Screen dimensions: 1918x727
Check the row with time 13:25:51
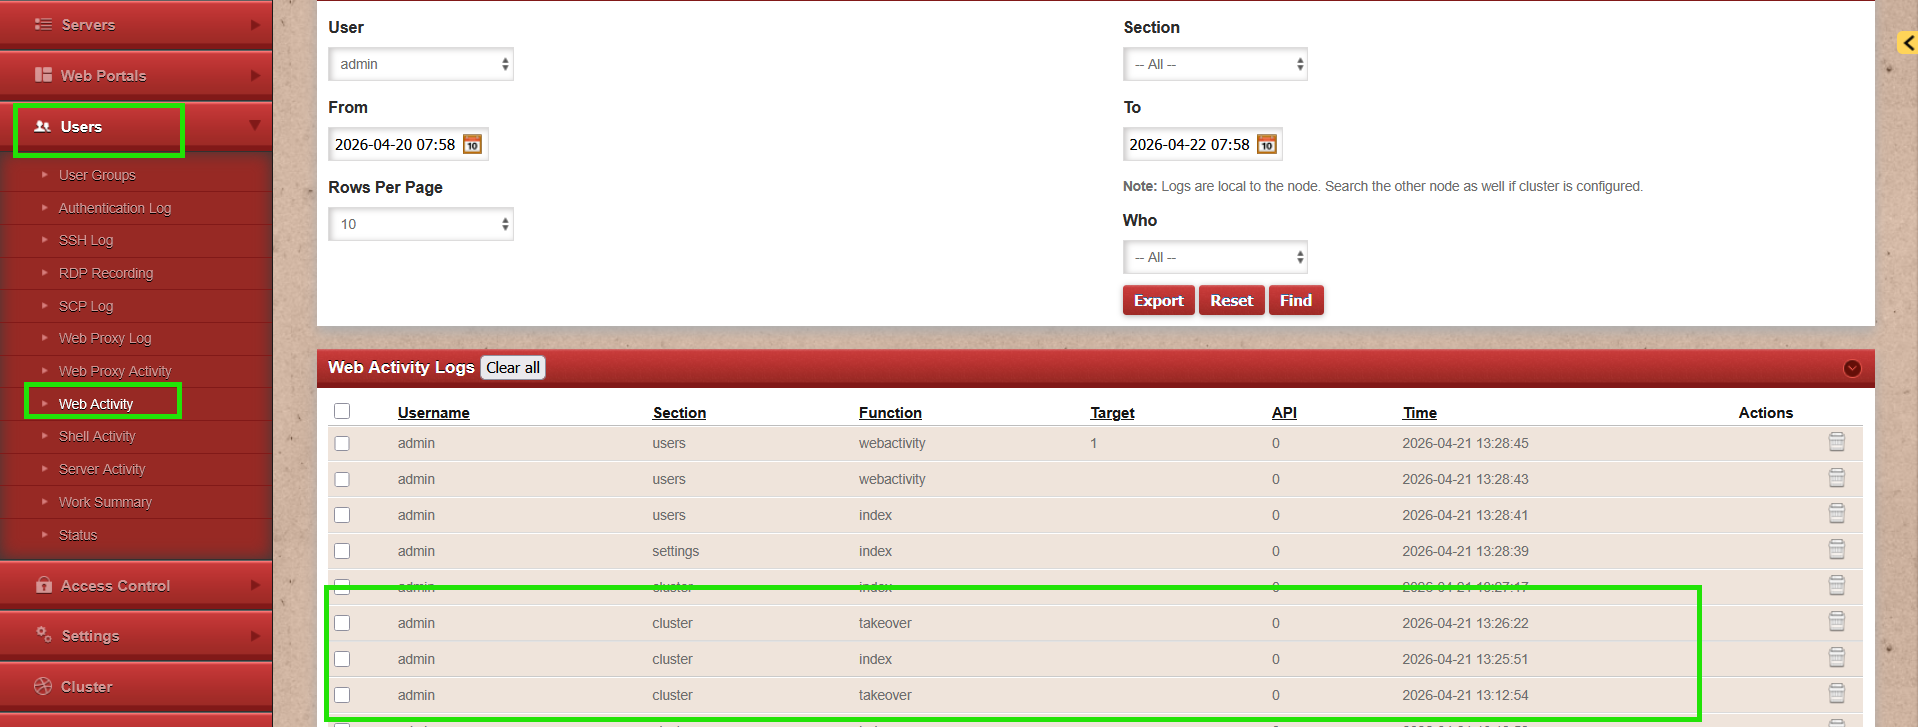click(342, 659)
